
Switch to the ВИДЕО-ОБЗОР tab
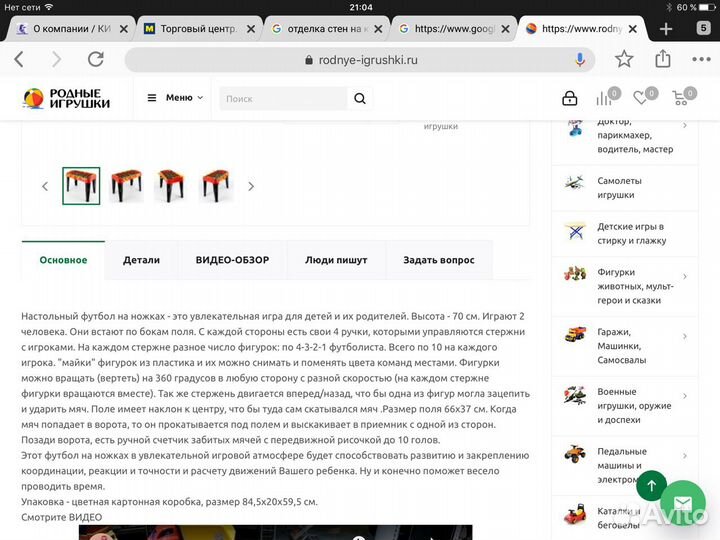(x=225, y=260)
